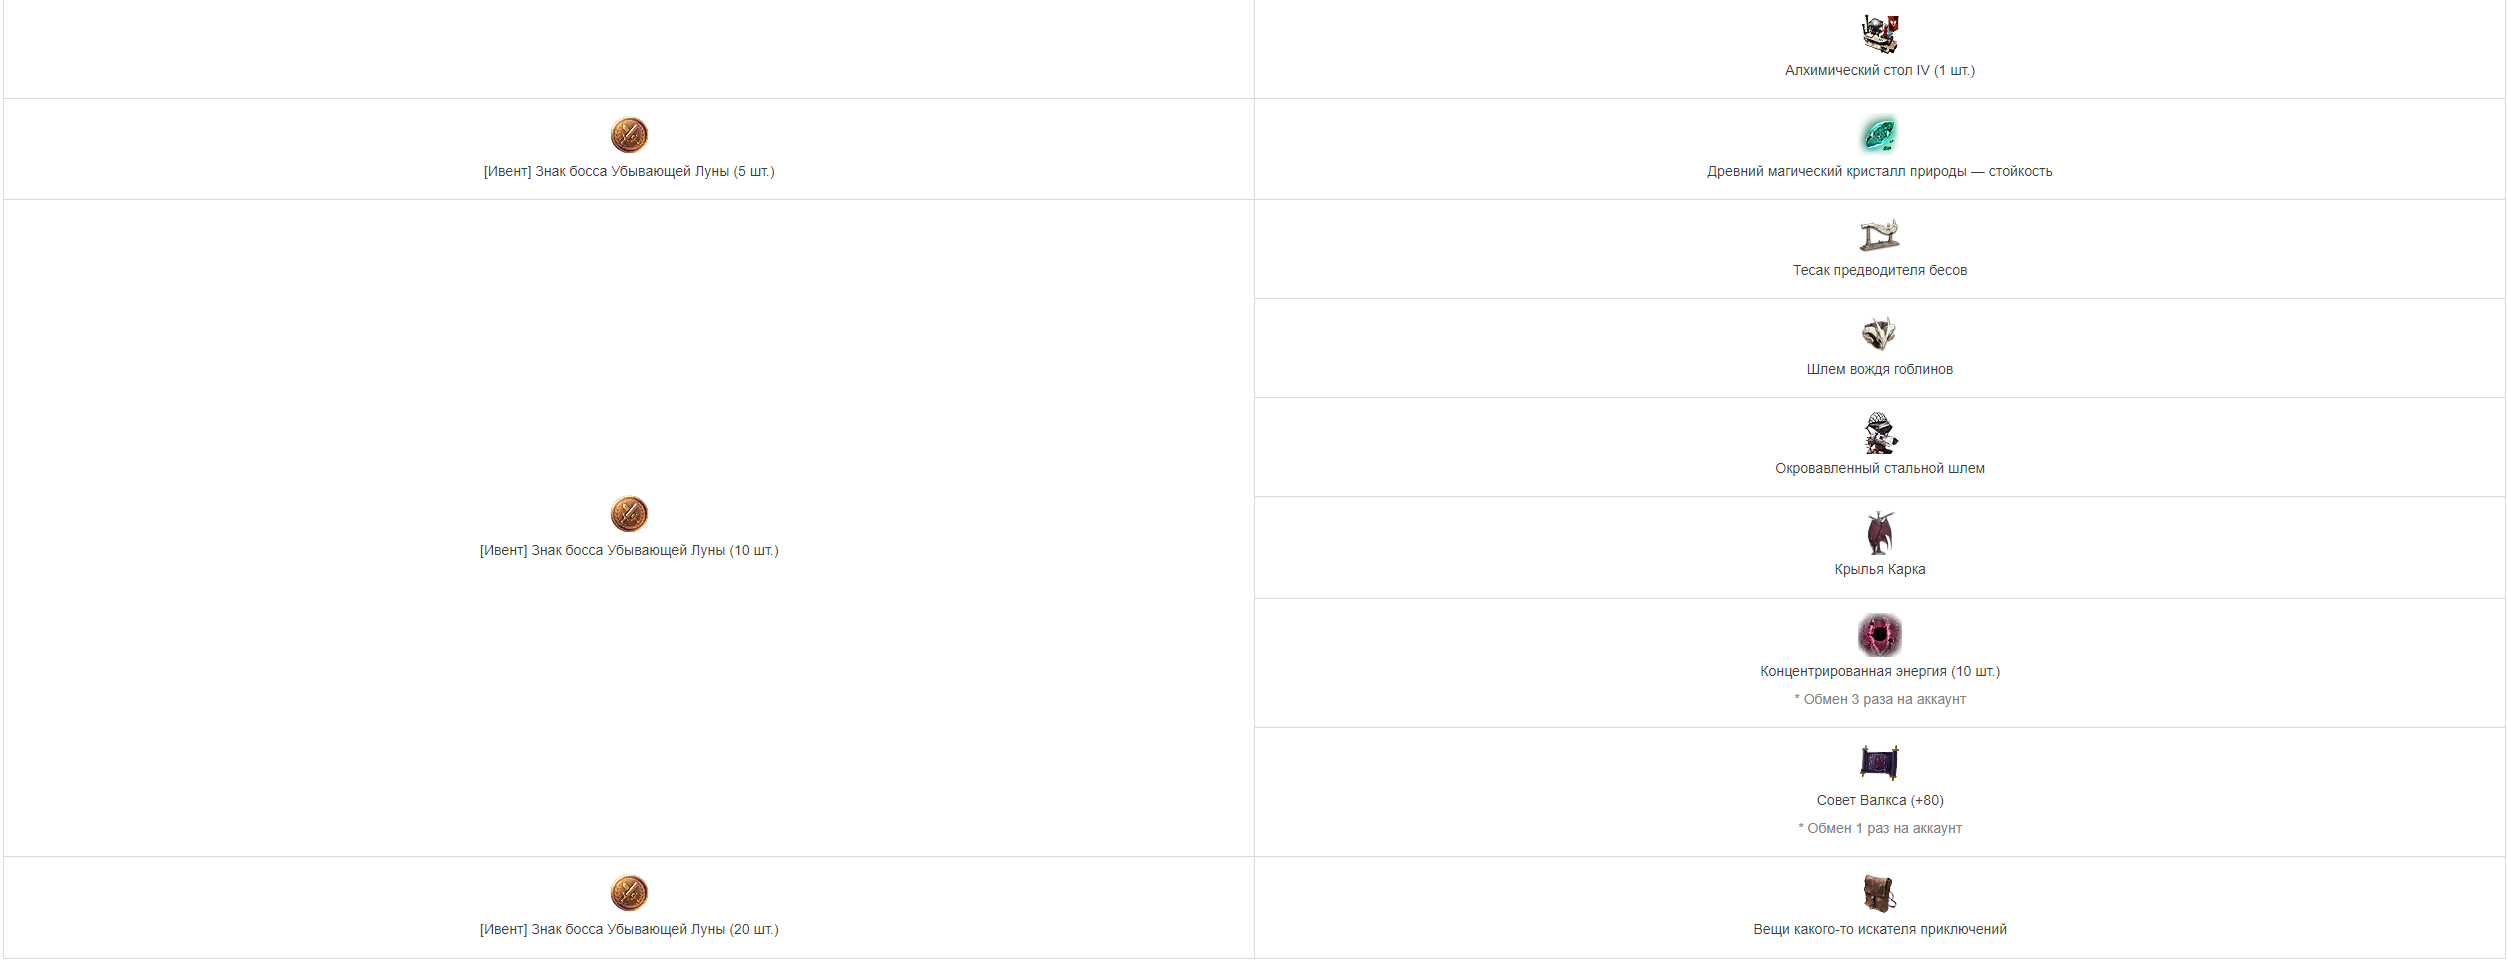
Task: Click the Знак босса Убывающей Луны (20 шт.) text
Action: tap(629, 930)
